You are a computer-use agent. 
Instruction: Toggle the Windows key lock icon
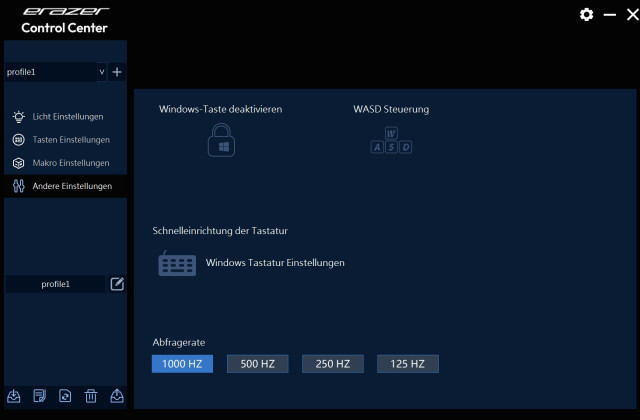pyautogui.click(x=220, y=142)
